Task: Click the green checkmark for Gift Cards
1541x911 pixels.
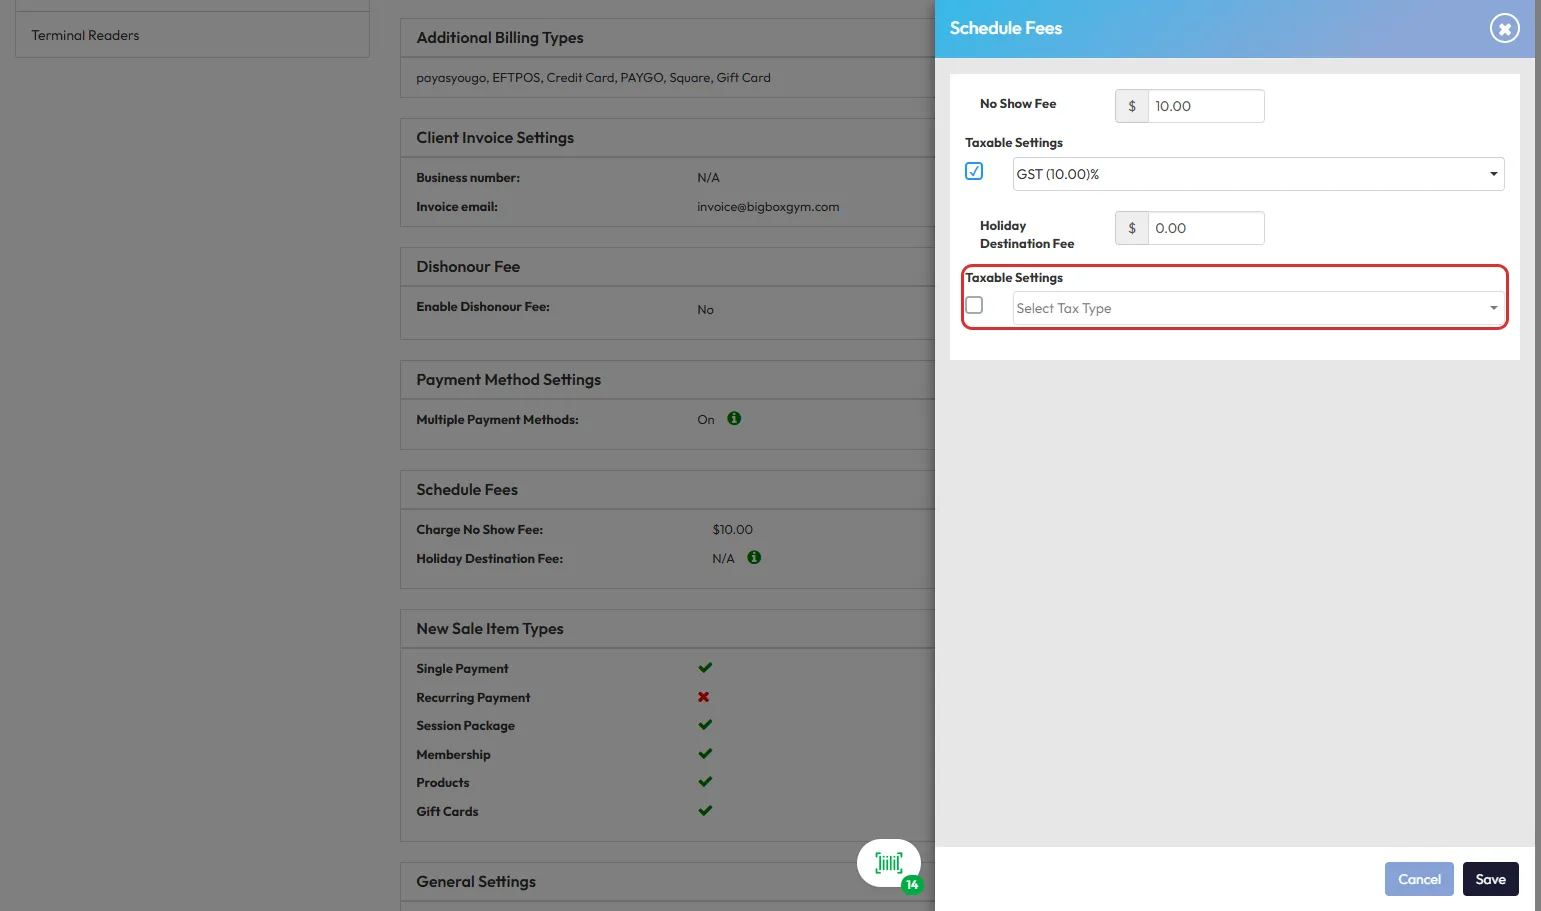Action: (x=705, y=811)
